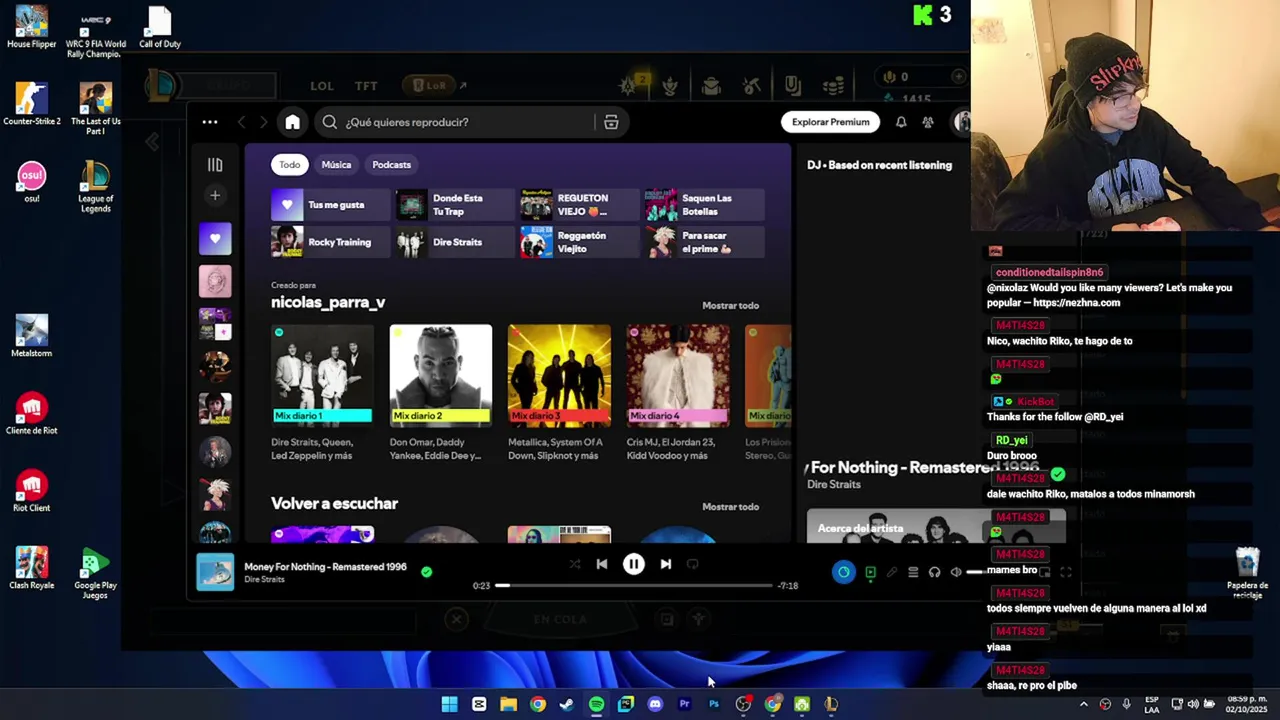
Task: Open Clash Royale desktop shortcut
Action: click(32, 567)
